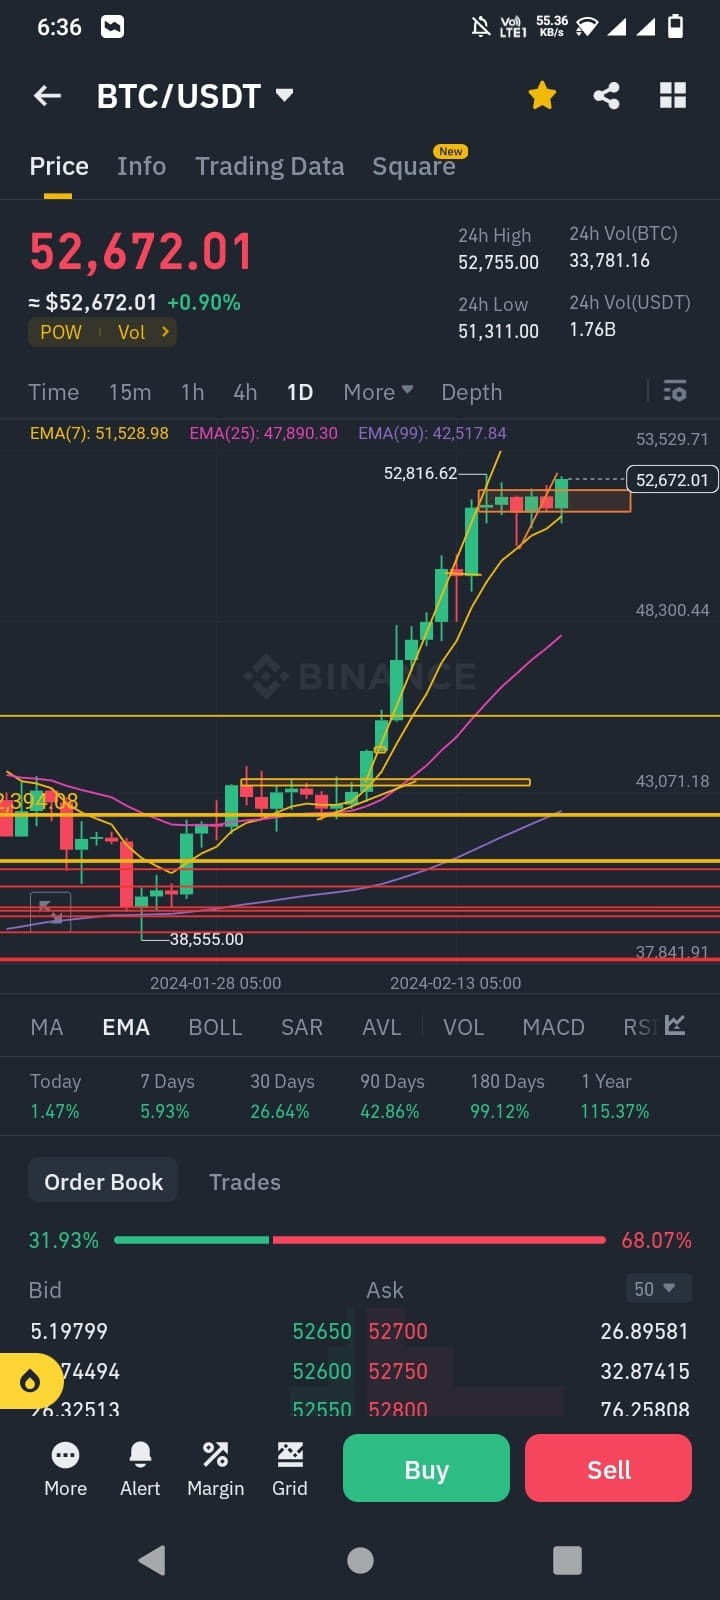Viewport: 720px width, 1600px height.
Task: Switch to the Depth chart view
Action: 471,392
